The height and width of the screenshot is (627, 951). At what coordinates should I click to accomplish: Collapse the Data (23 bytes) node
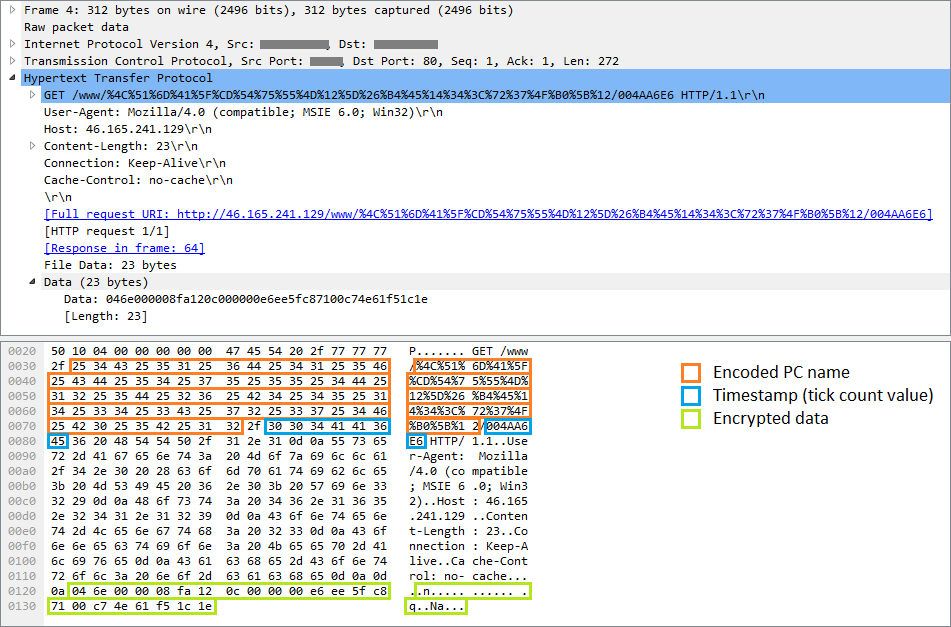[32, 282]
